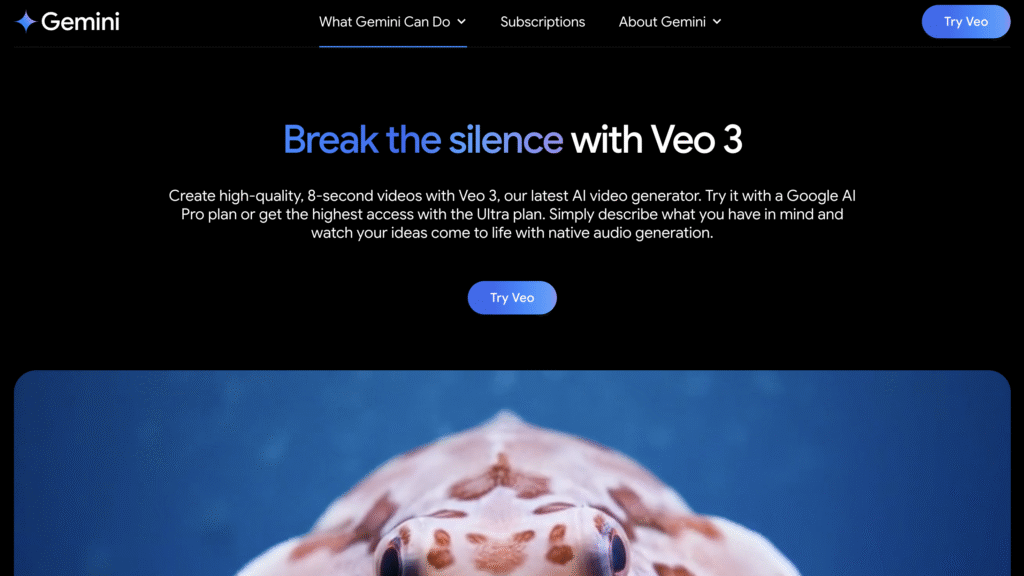Go to the Subscriptions page
The width and height of the screenshot is (1024, 576).
(543, 22)
